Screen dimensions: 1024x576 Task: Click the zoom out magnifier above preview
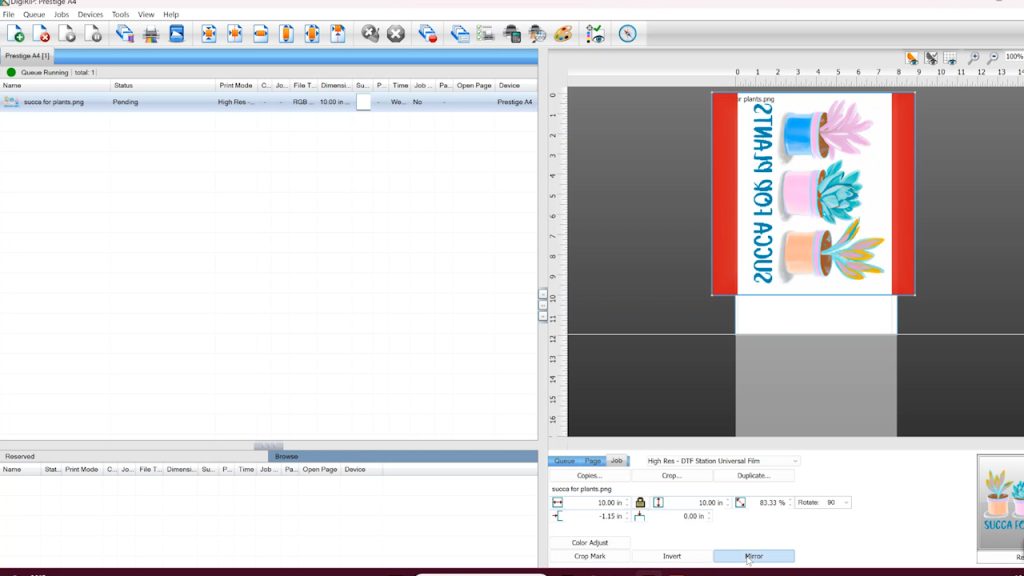[x=992, y=59]
